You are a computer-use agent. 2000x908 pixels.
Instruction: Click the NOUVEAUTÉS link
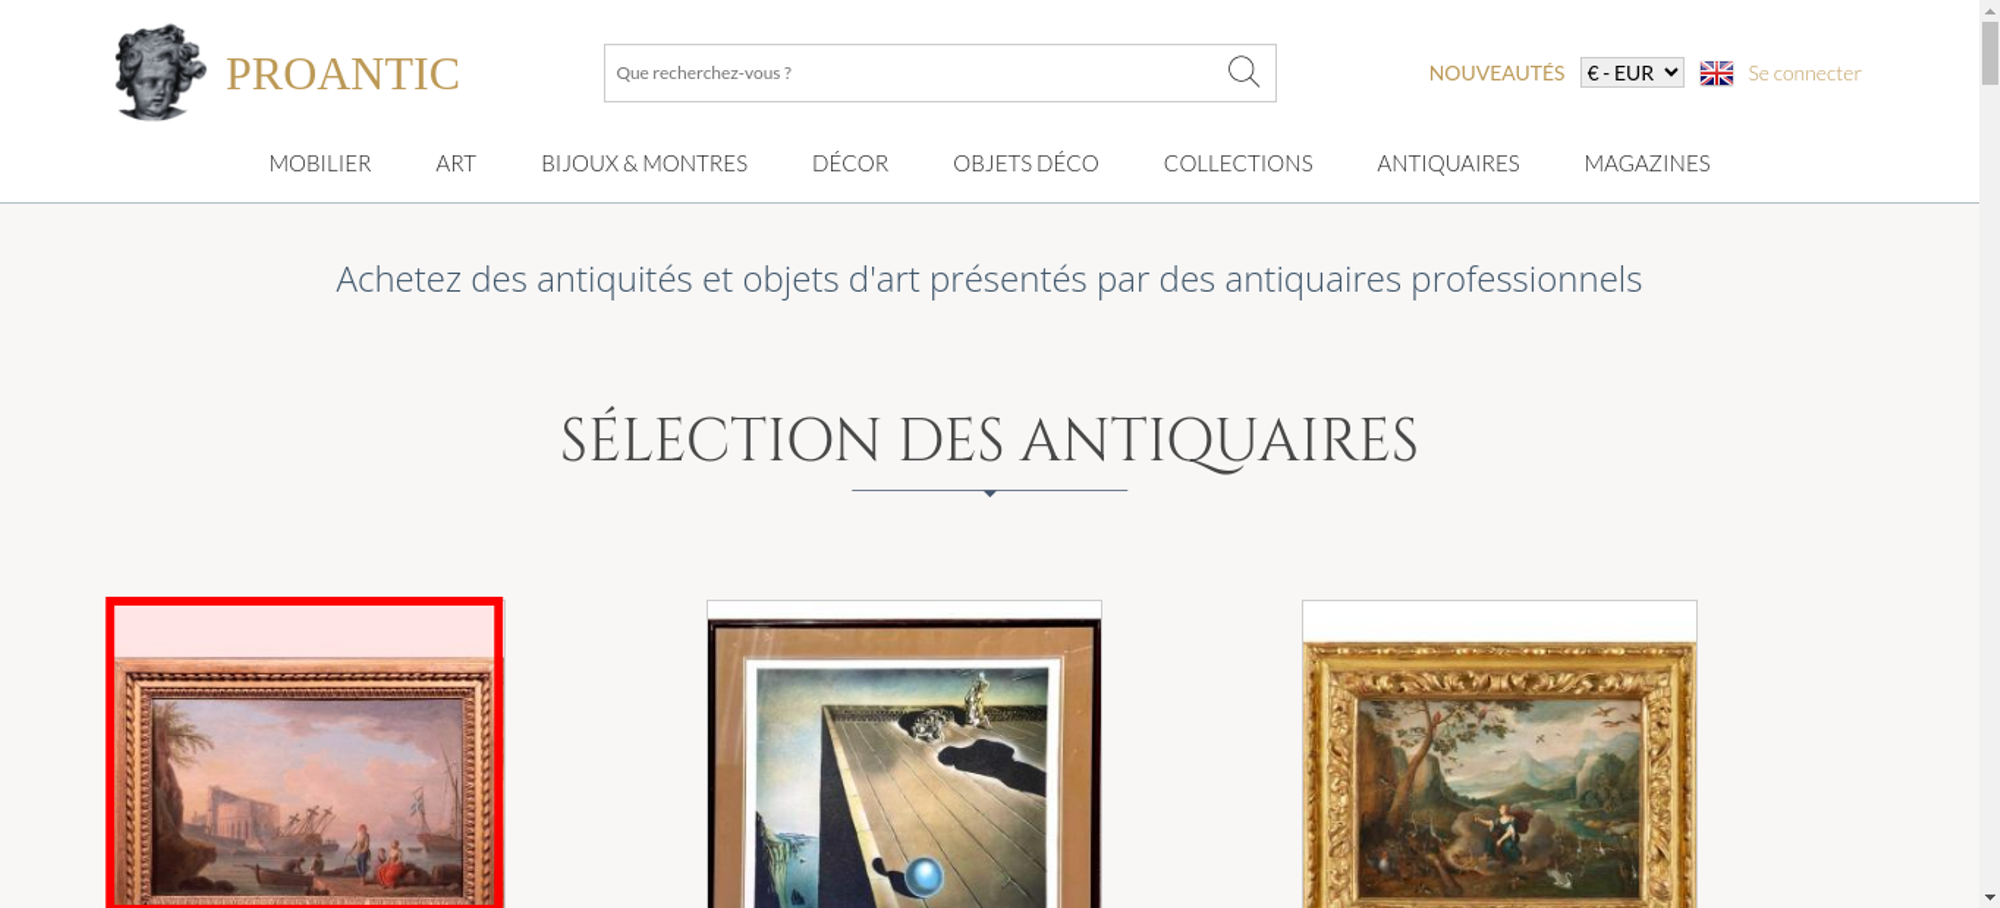1496,73
